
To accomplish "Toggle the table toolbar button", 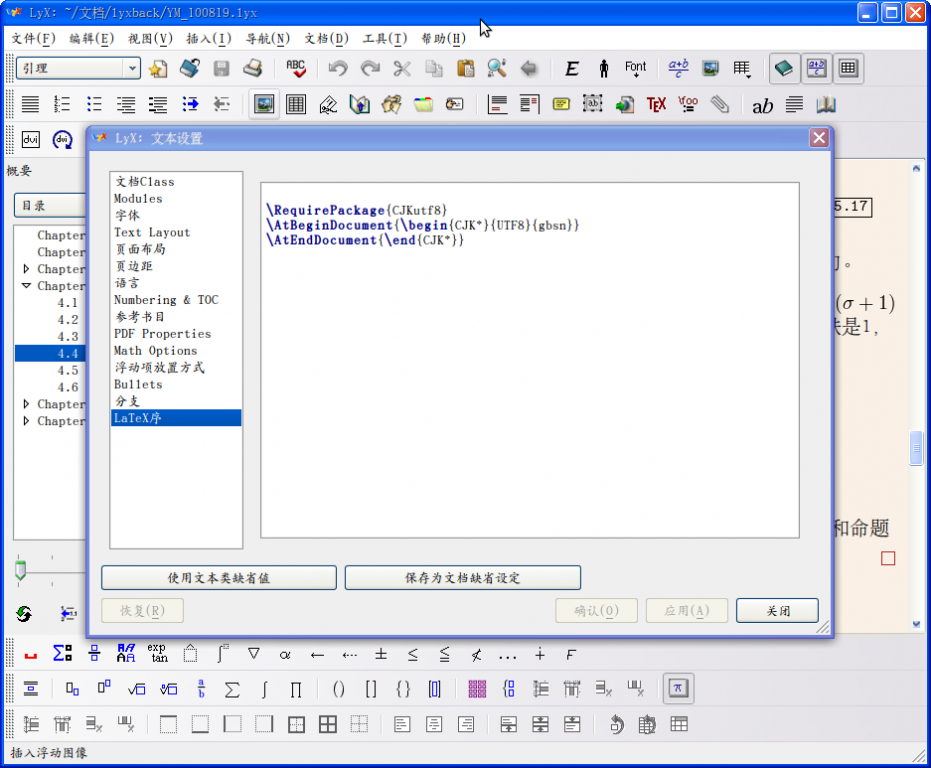I will point(849,68).
